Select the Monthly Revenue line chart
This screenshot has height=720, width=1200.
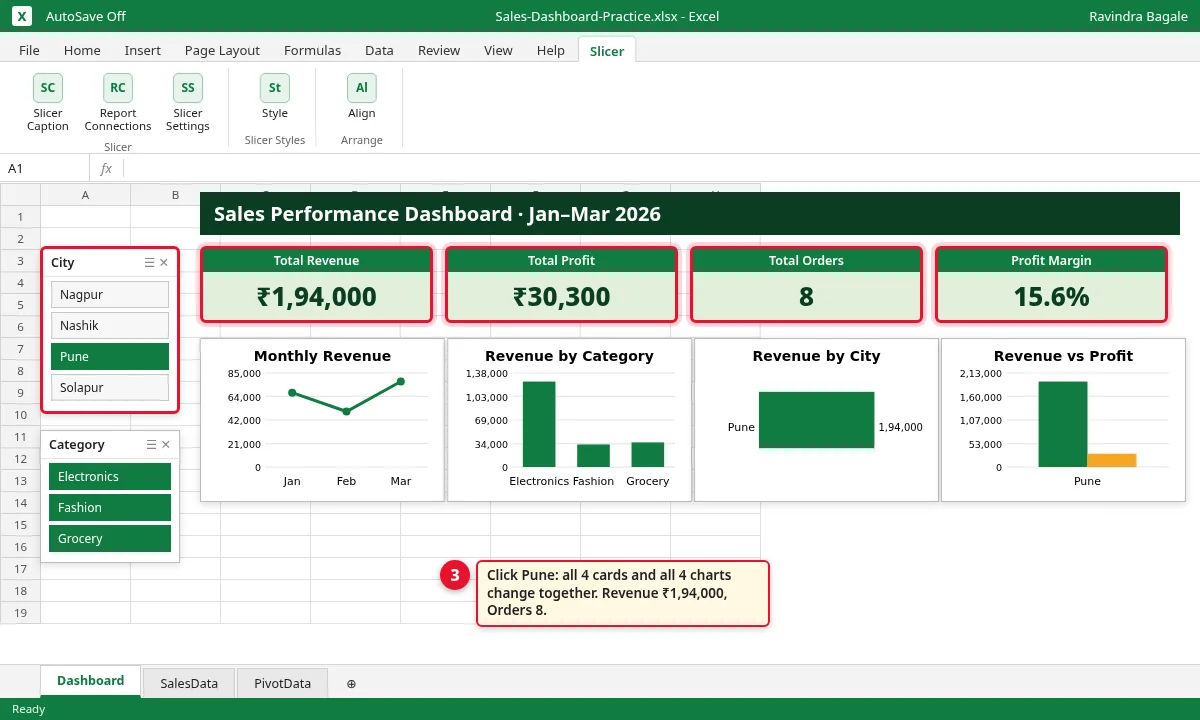pyautogui.click(x=322, y=420)
